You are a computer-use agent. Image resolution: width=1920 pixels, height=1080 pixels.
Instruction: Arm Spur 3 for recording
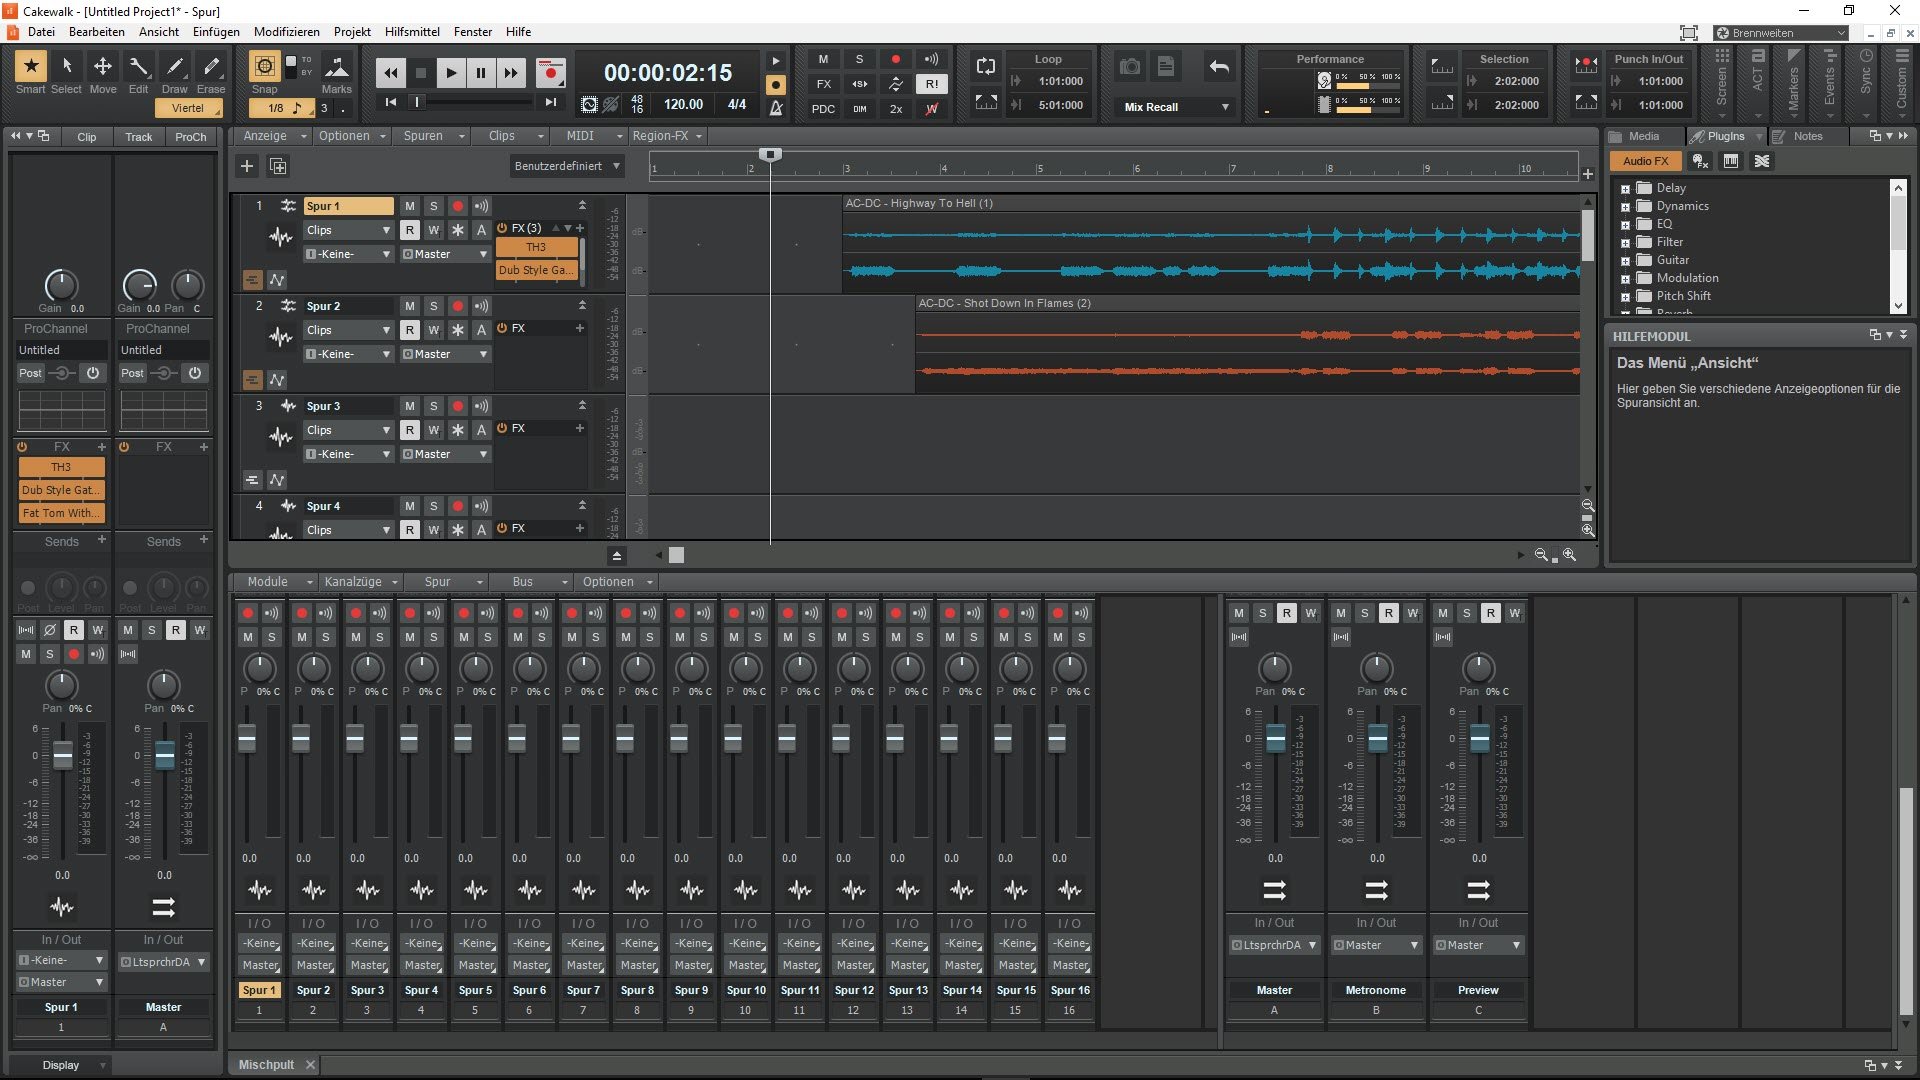(457, 406)
